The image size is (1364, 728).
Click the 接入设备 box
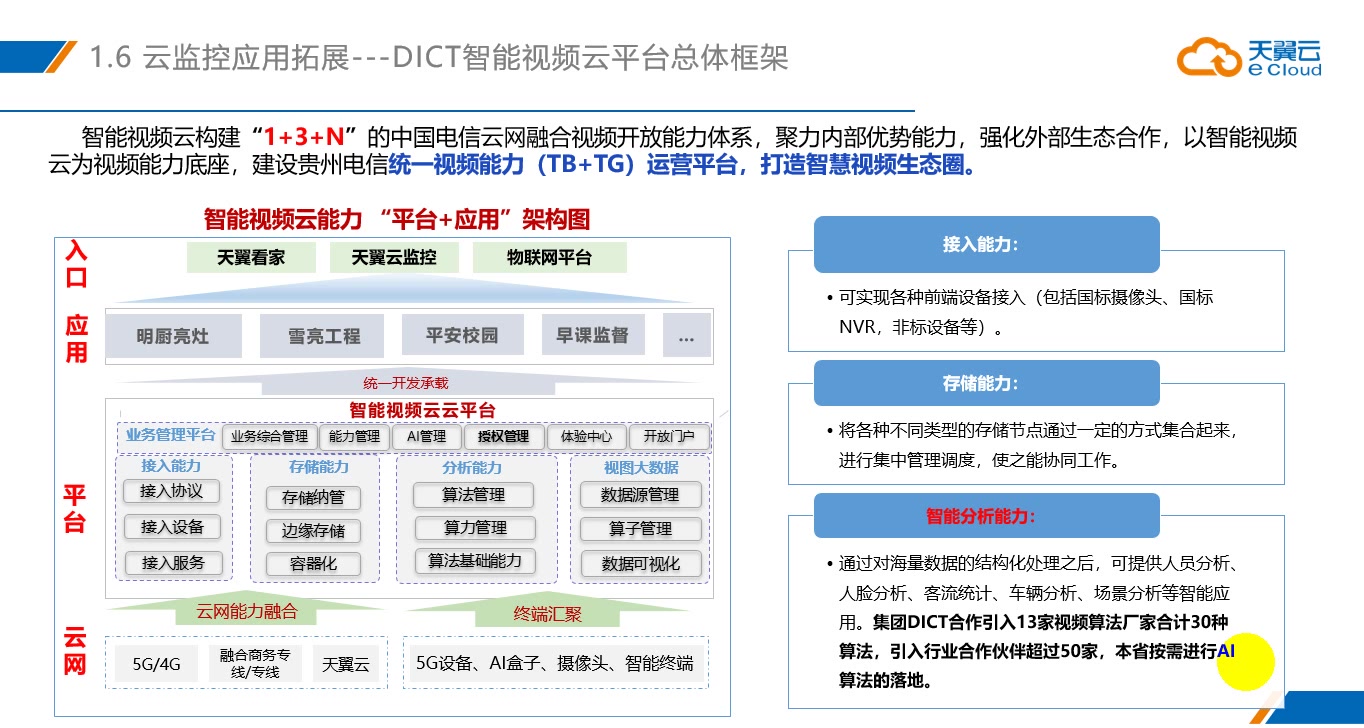coord(172,527)
